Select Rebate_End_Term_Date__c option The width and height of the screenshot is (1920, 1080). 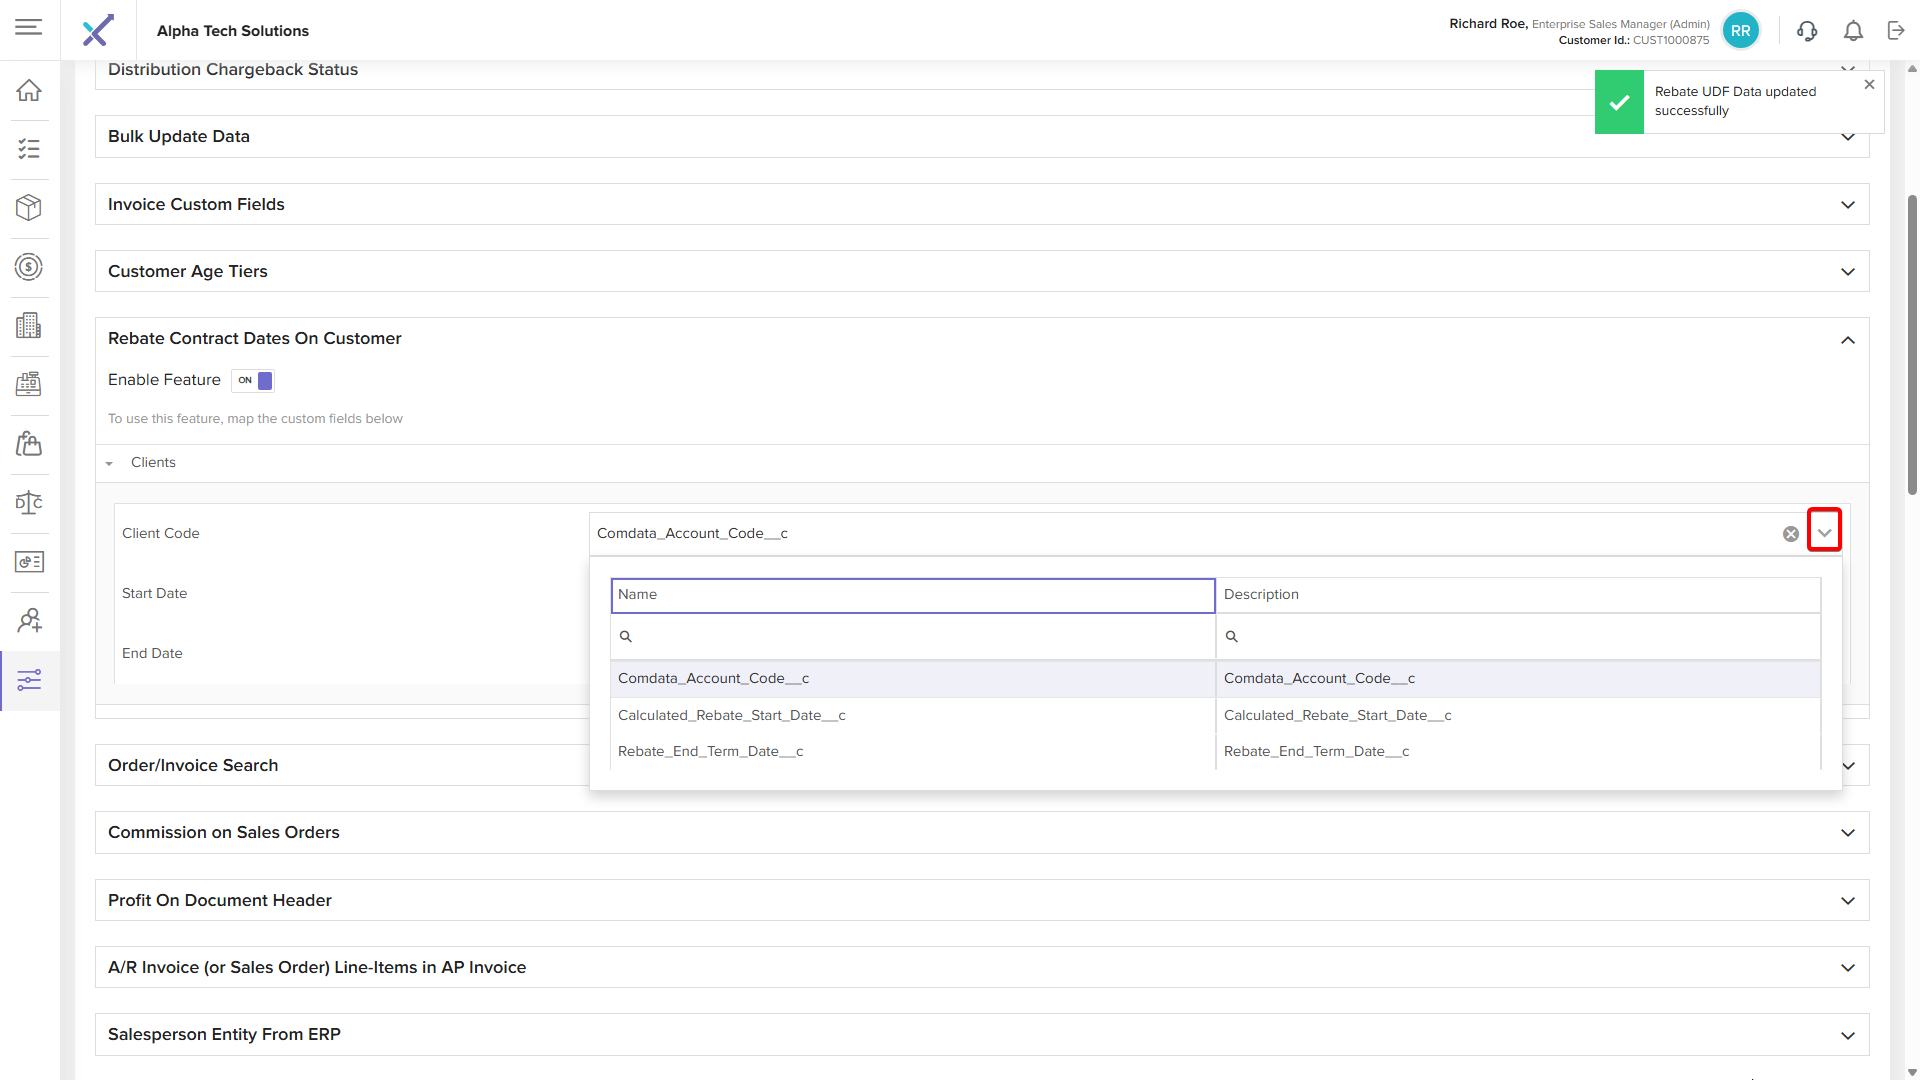tap(711, 751)
